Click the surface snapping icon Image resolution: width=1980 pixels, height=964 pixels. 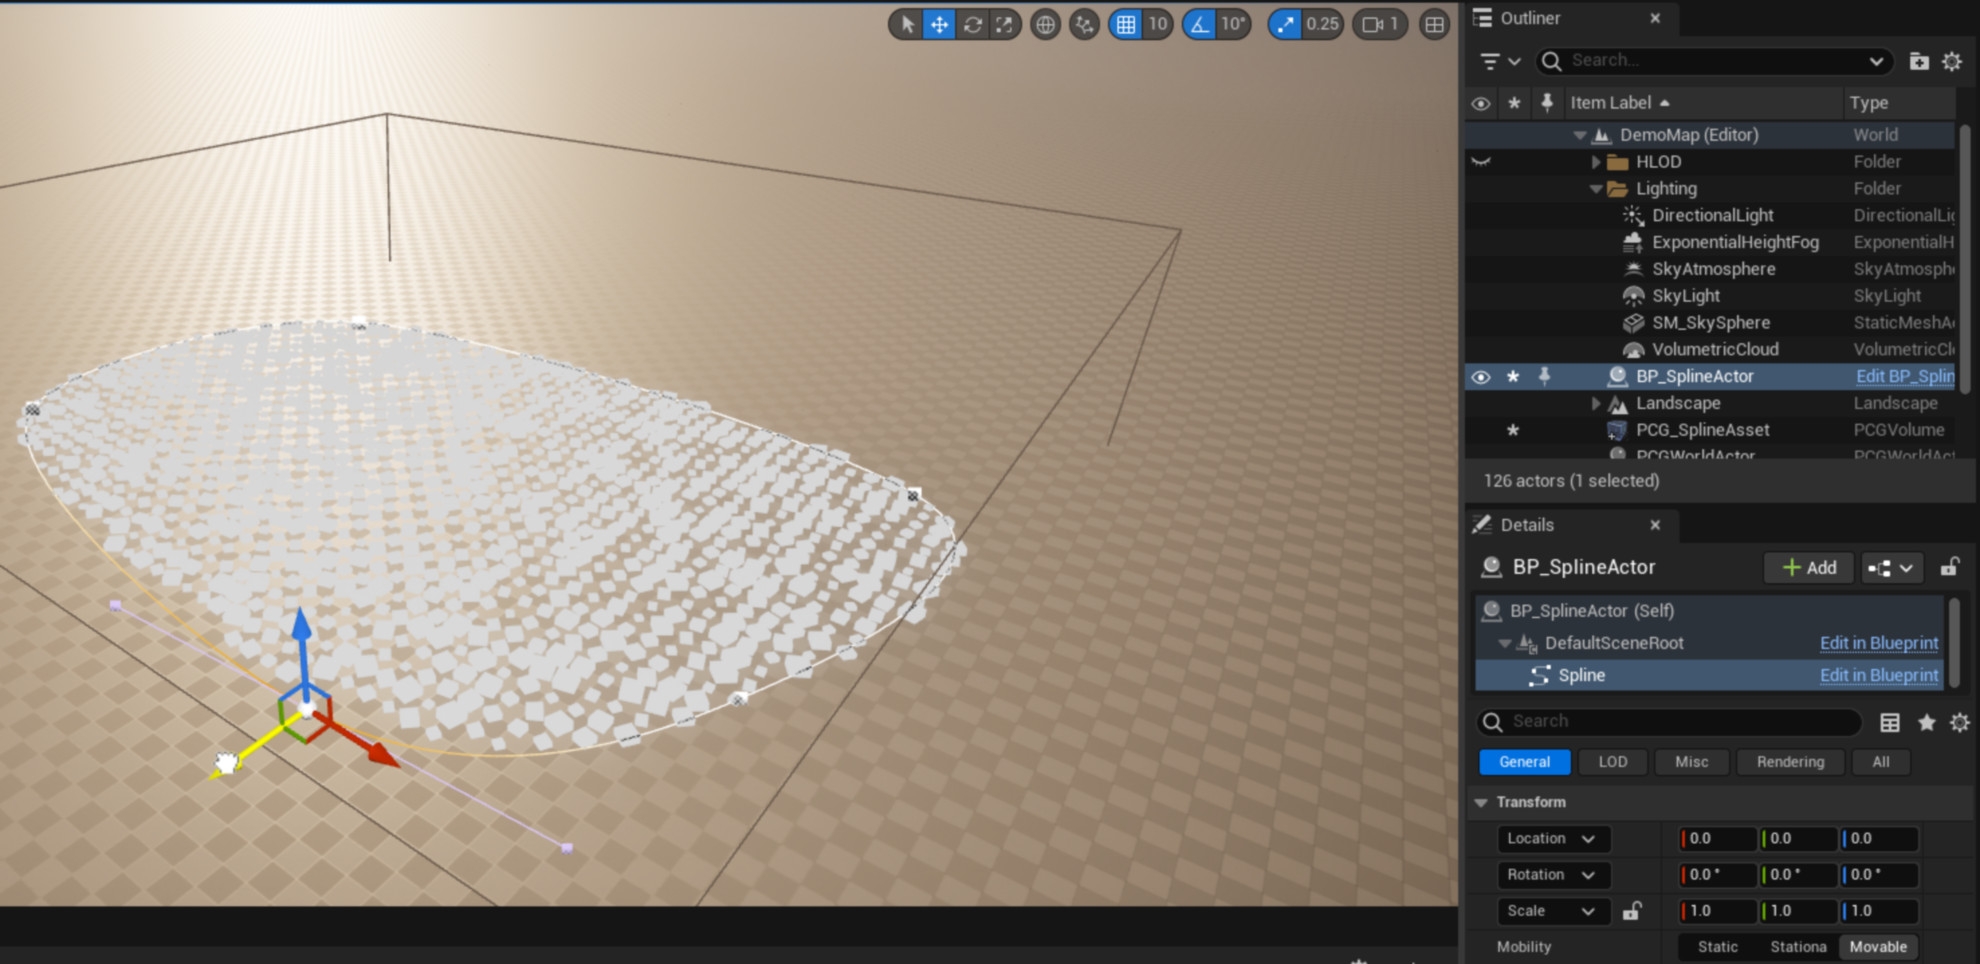coord(1084,25)
